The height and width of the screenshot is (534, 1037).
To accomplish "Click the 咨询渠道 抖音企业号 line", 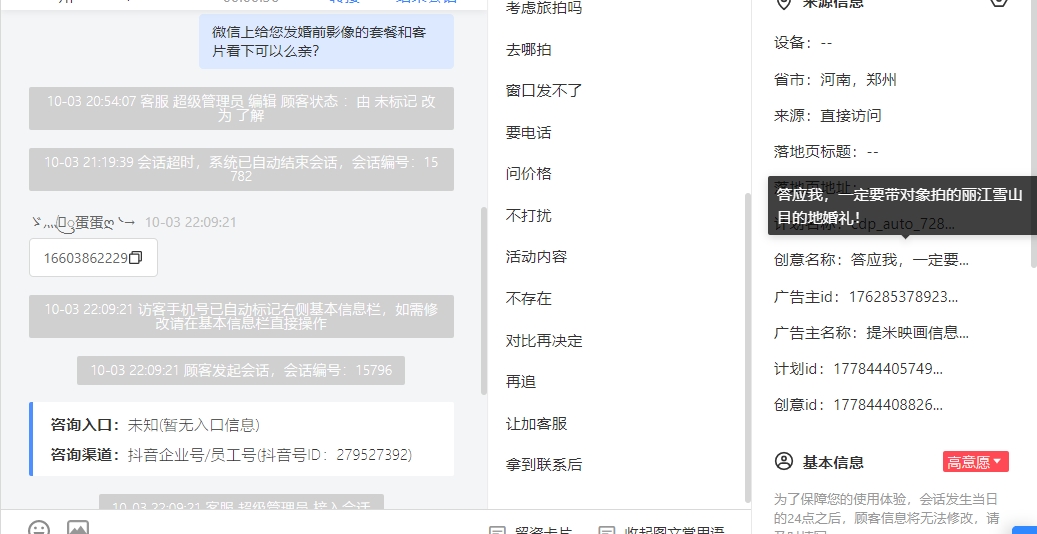I will 231,455.
